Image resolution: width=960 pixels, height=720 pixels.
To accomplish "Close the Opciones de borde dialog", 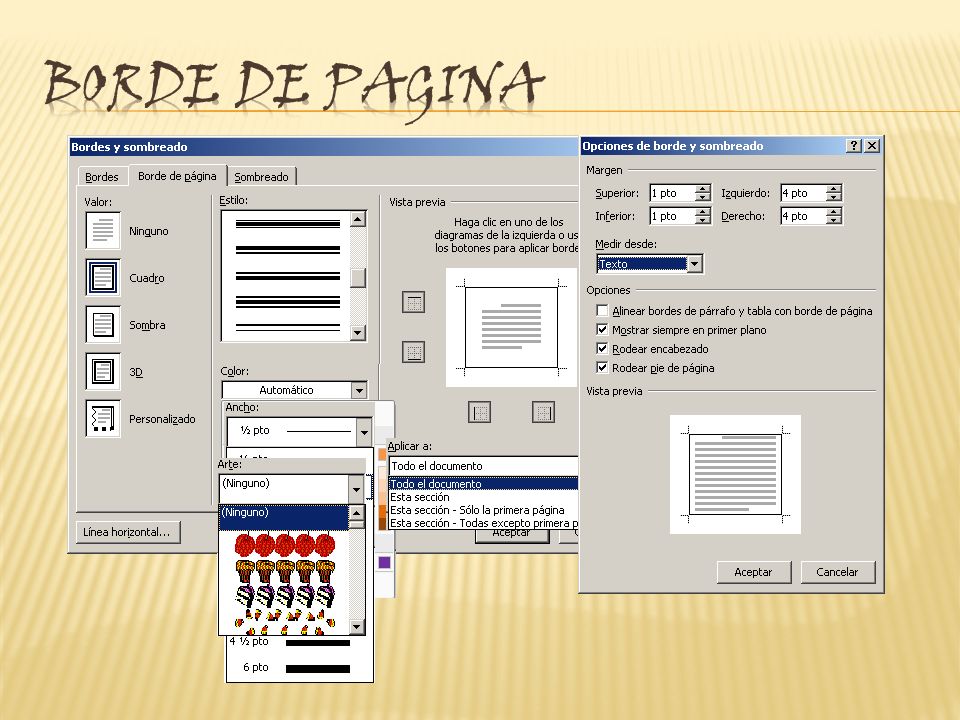I will pyautogui.click(x=872, y=146).
